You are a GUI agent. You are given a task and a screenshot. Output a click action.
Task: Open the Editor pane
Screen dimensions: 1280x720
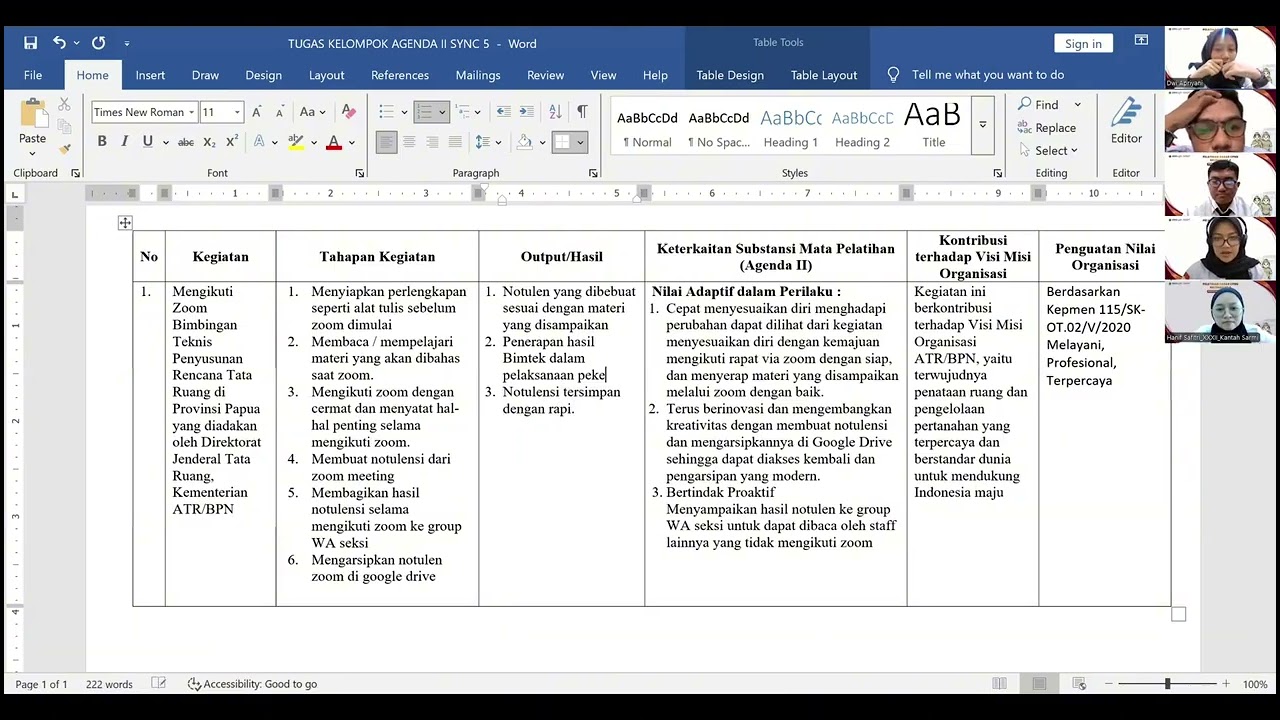1126,122
